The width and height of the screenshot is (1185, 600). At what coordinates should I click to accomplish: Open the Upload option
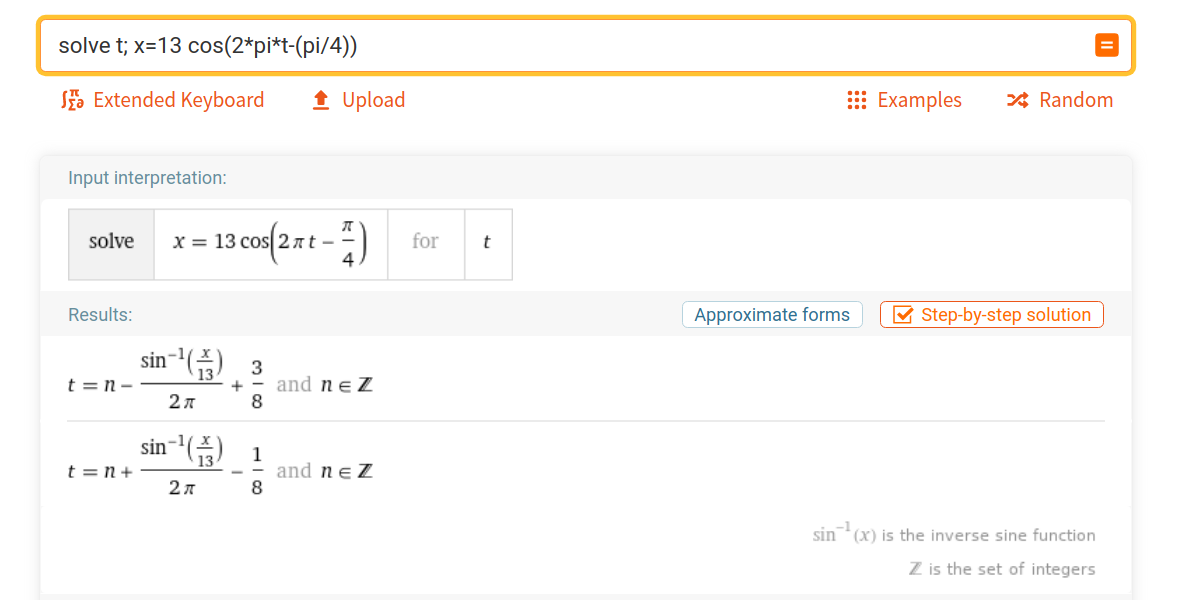359,100
